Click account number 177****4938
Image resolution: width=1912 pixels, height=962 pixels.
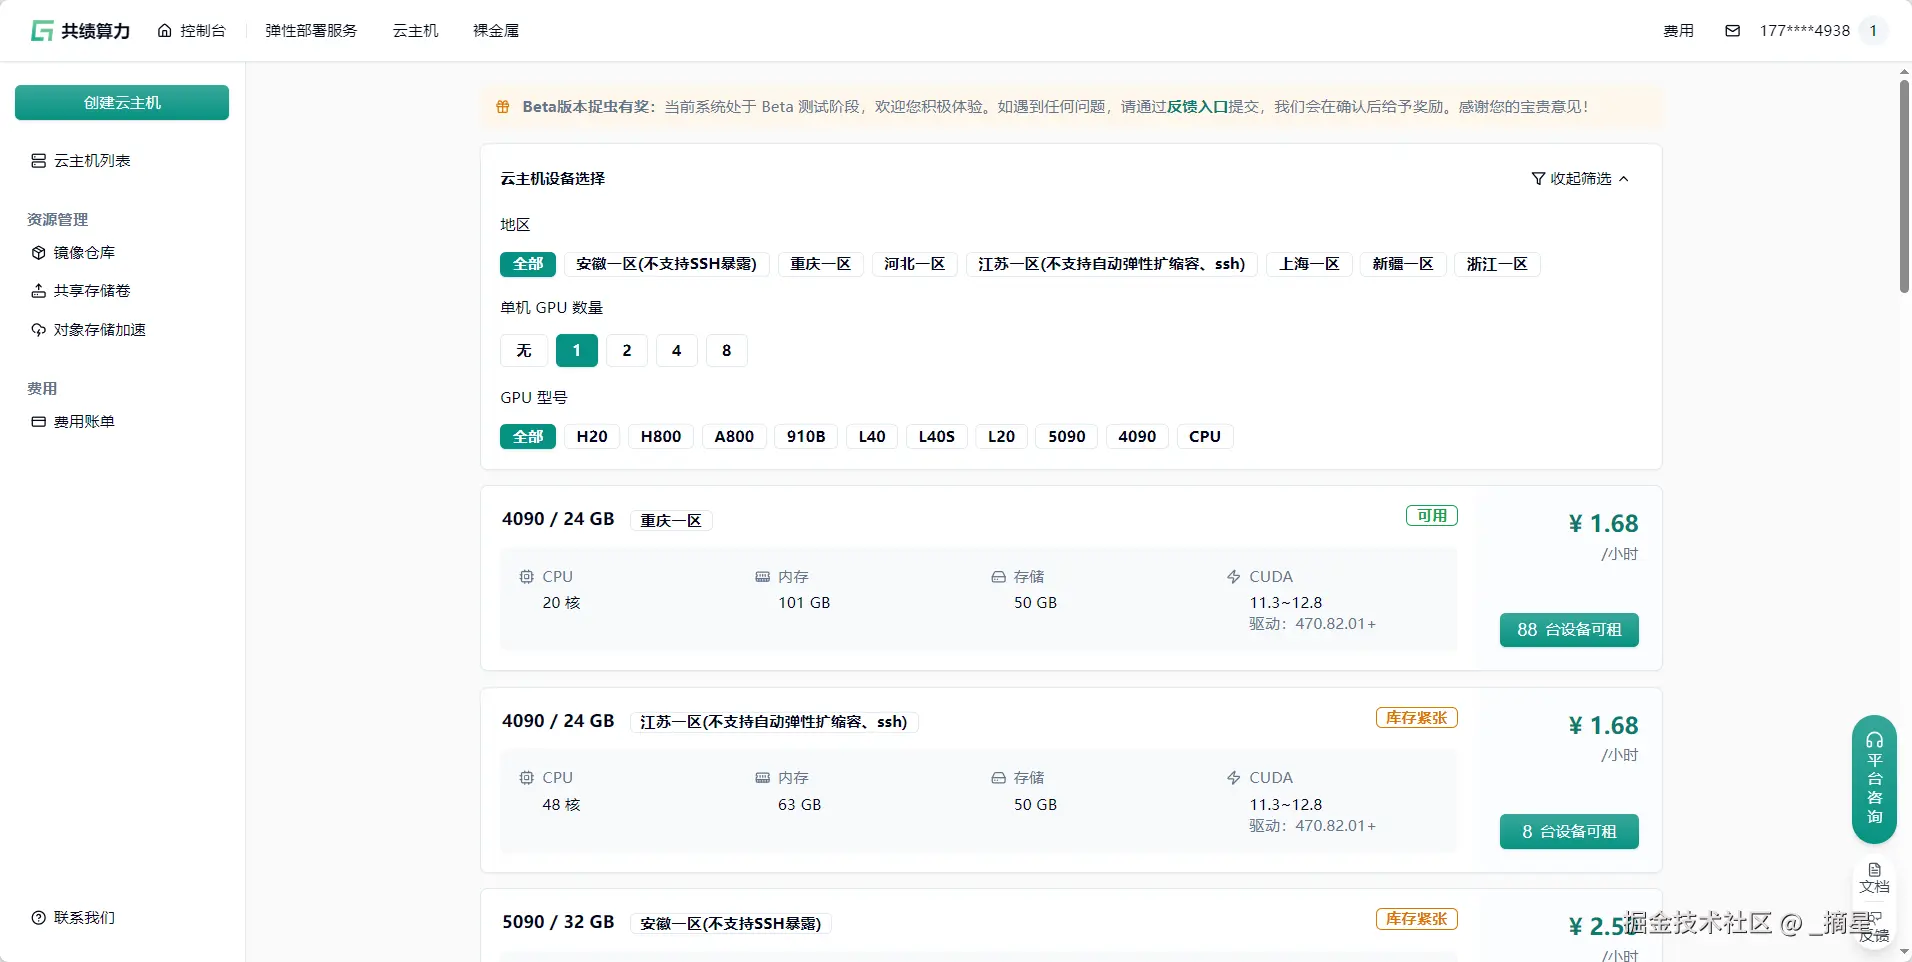[x=1805, y=31]
